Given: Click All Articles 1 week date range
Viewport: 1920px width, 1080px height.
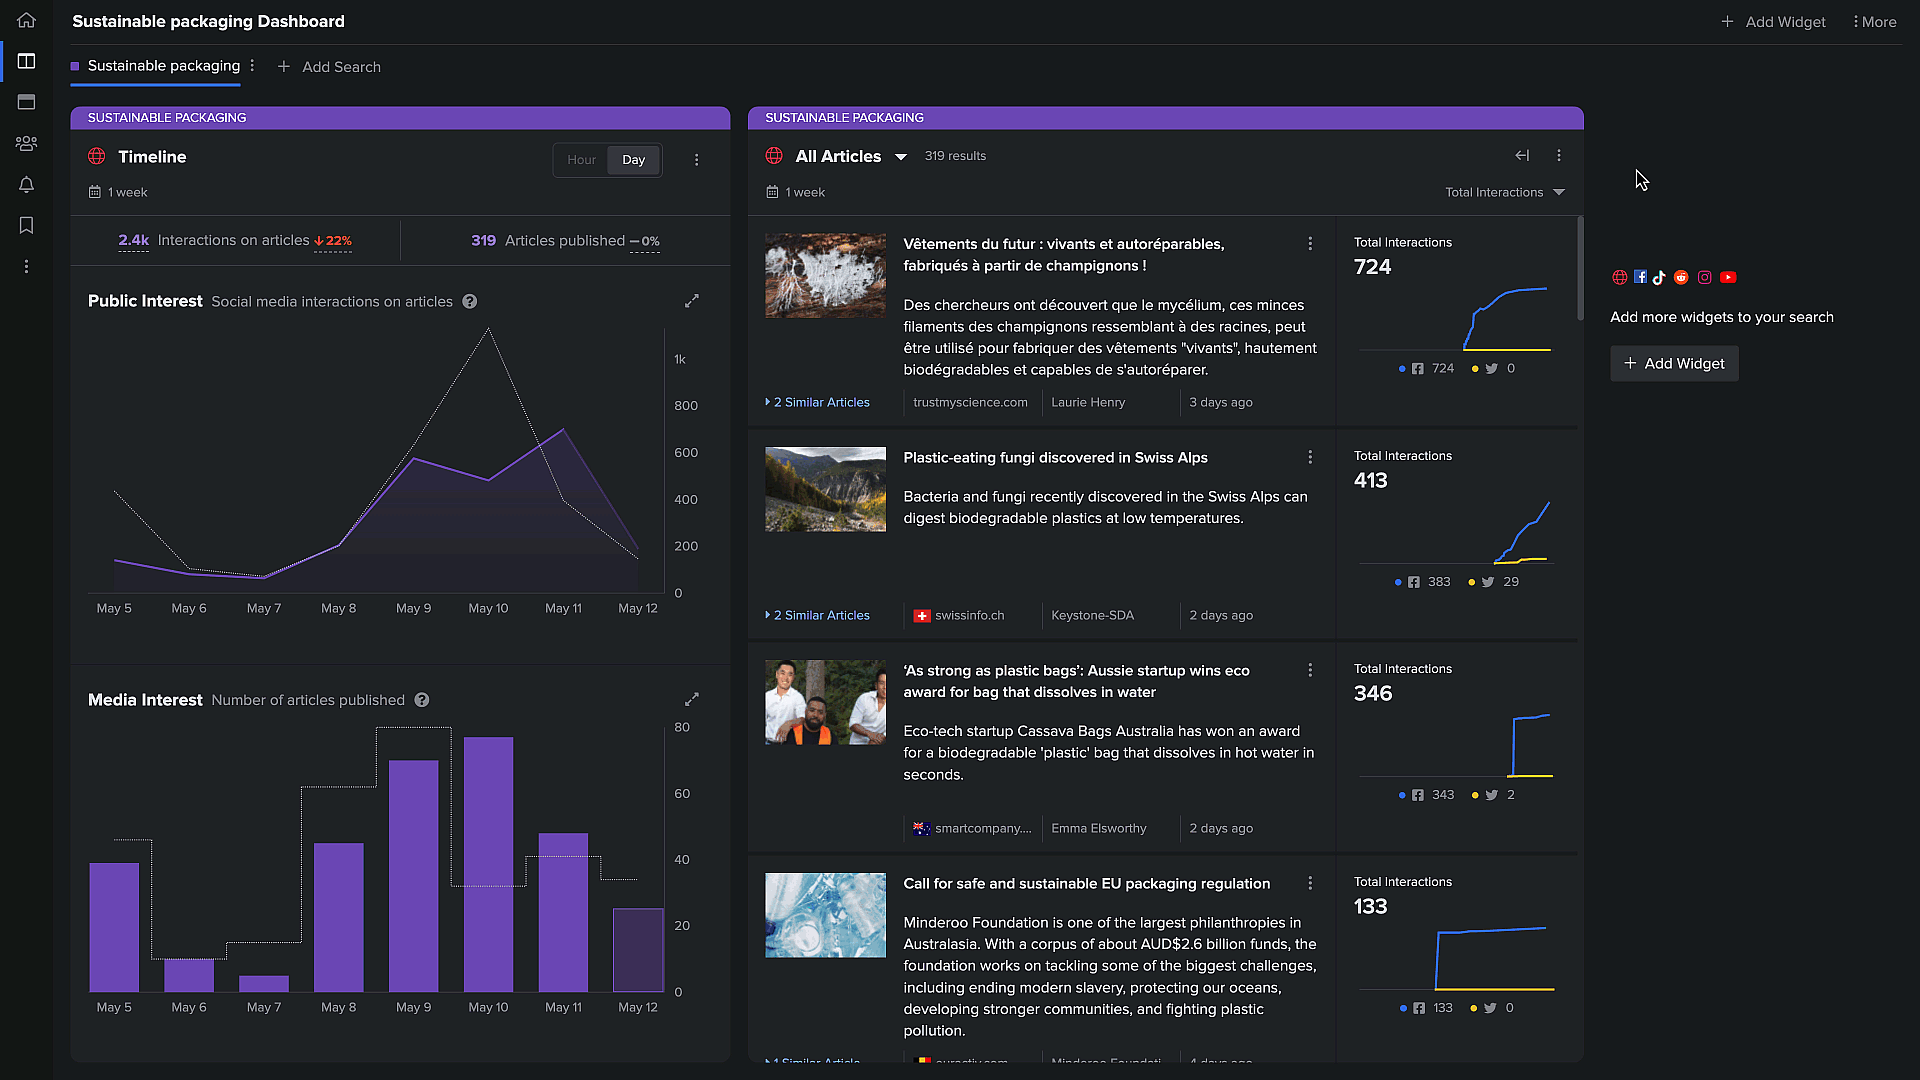Looking at the screenshot, I should 796,192.
